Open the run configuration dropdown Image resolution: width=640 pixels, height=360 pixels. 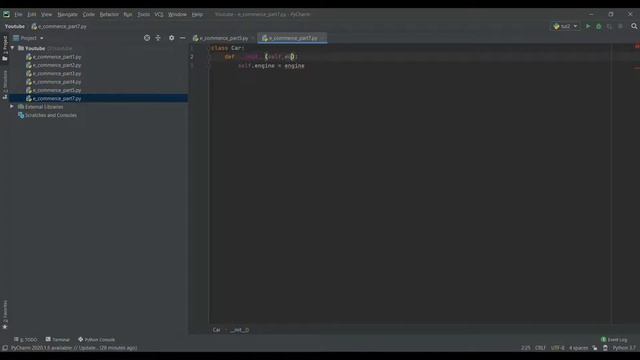[565, 27]
